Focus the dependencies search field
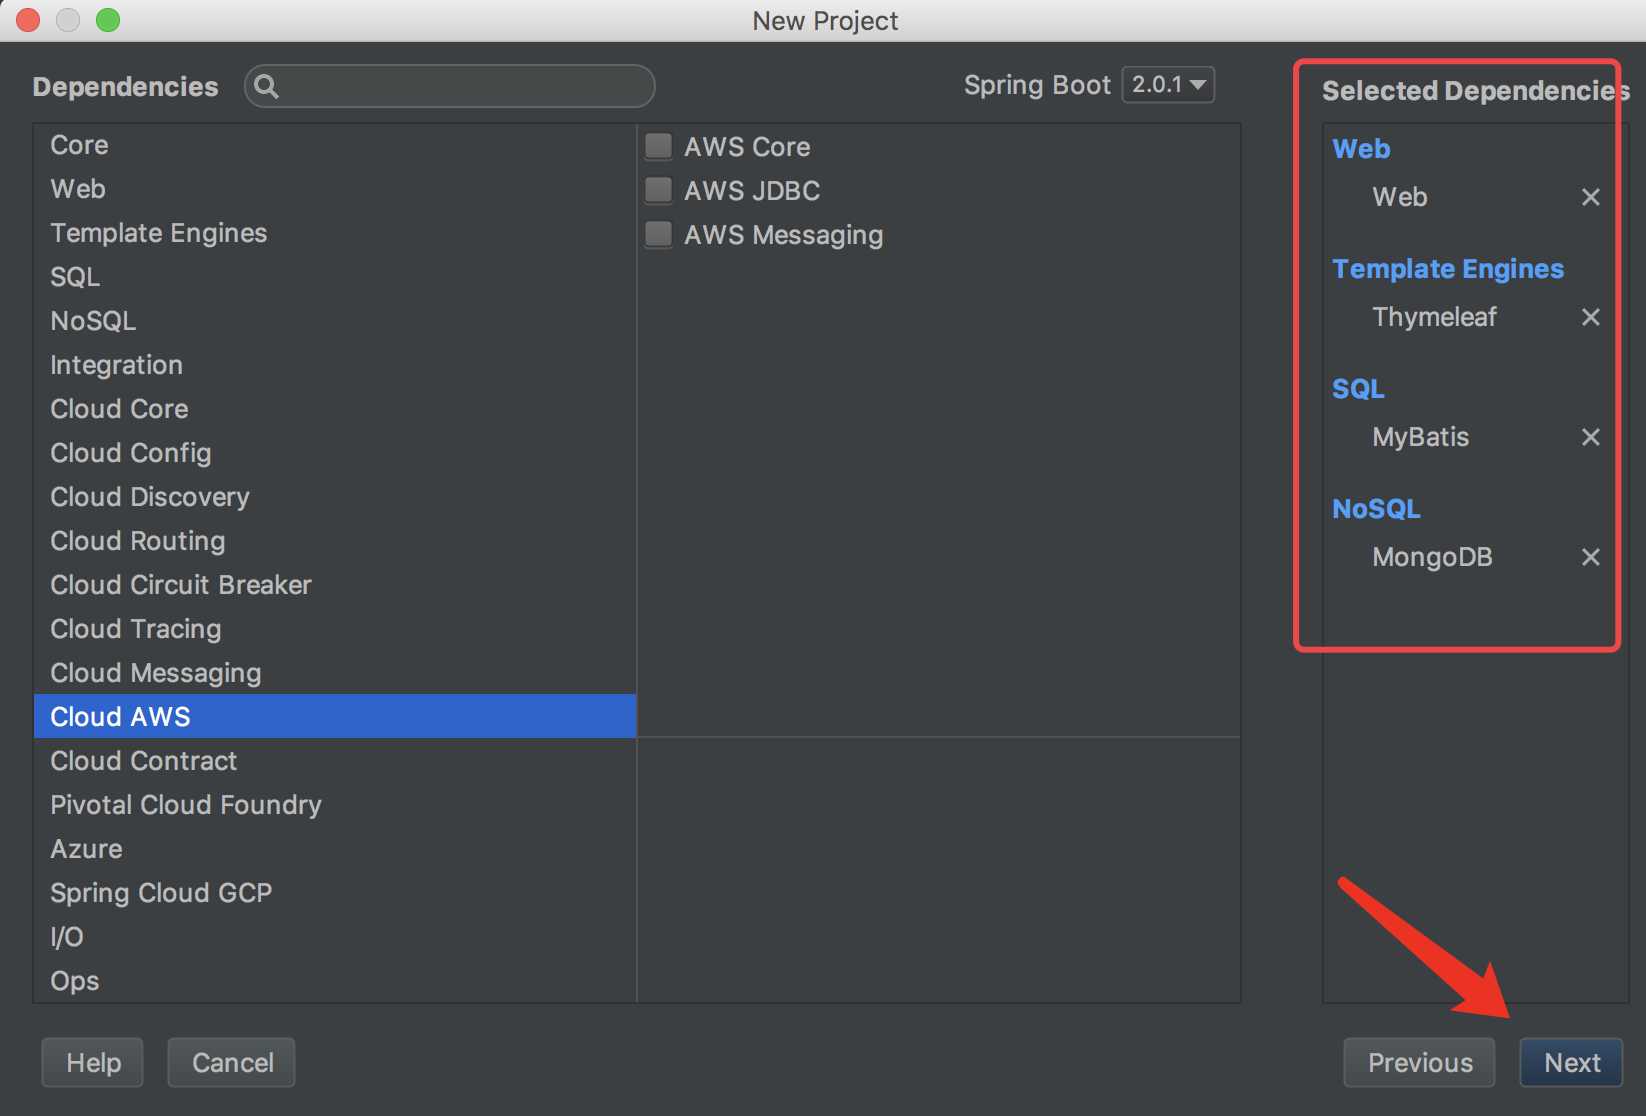Viewport: 1646px width, 1116px height. click(450, 86)
